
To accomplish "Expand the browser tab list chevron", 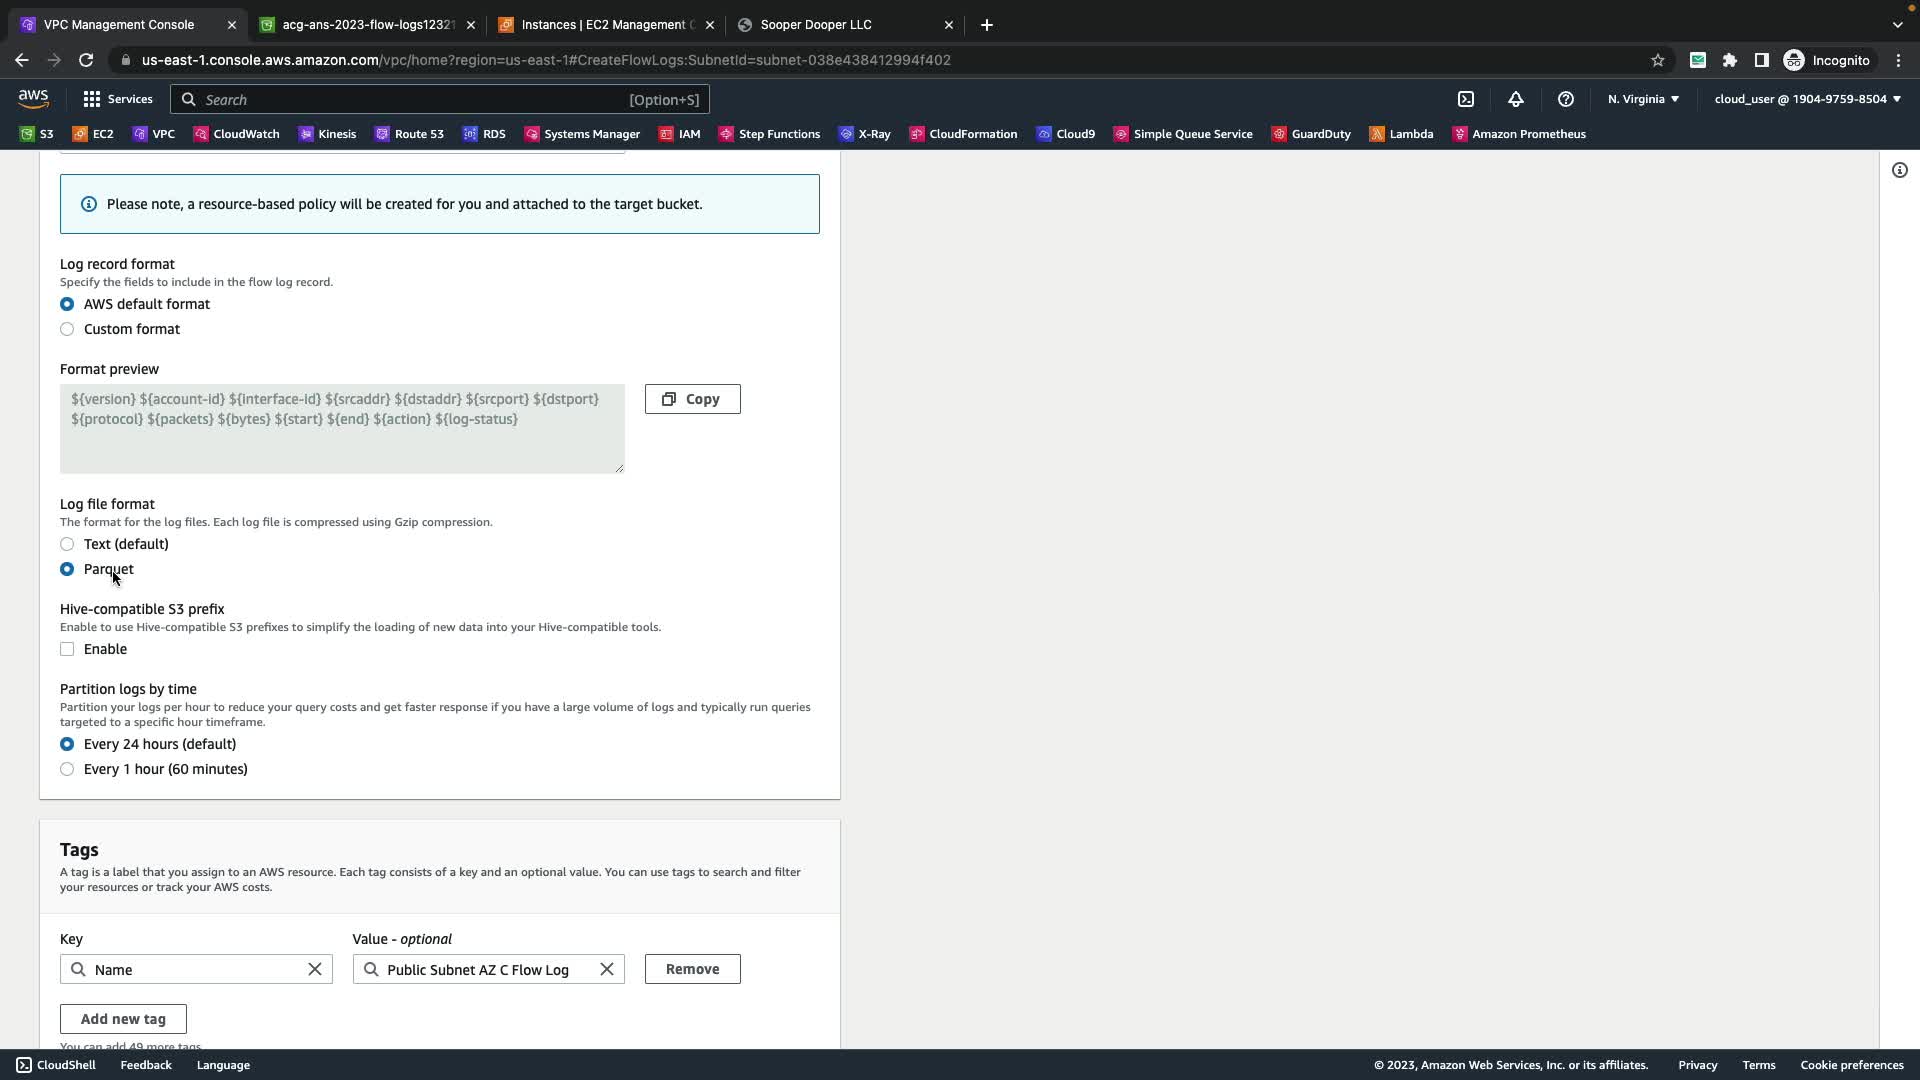I will point(1897,24).
